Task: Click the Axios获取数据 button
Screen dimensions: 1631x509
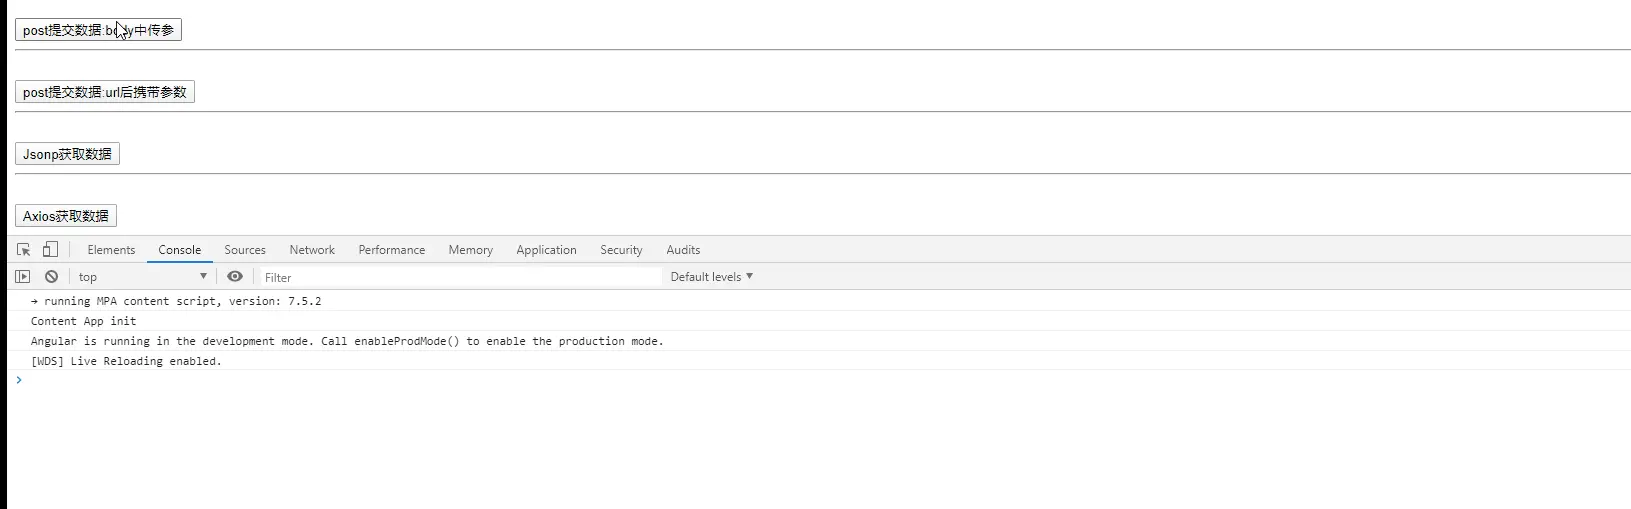Action: coord(66,216)
